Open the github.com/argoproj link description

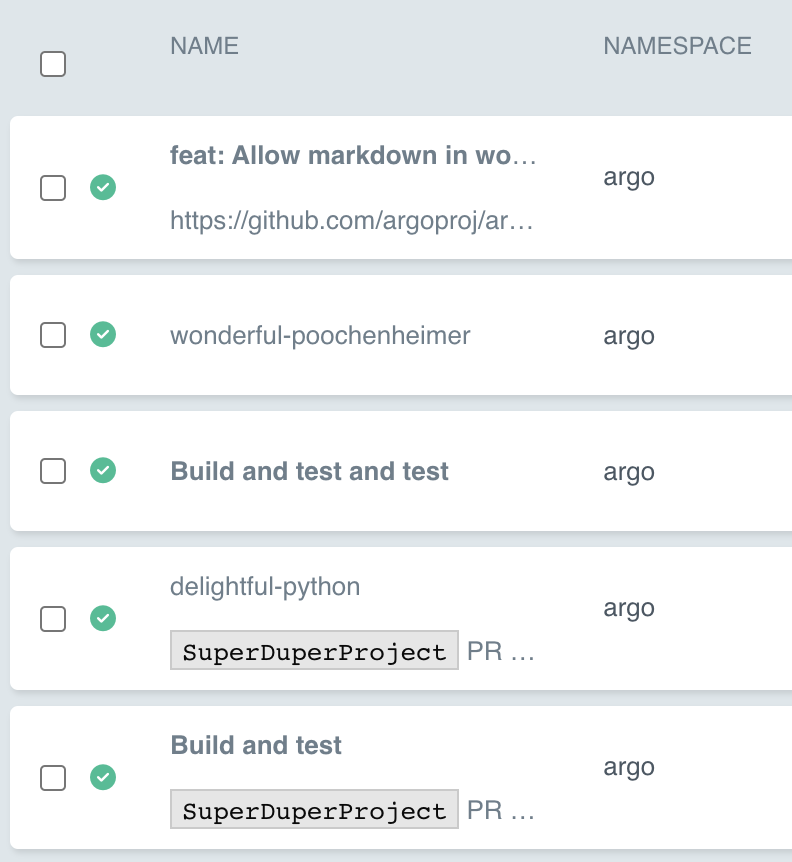pyautogui.click(x=352, y=221)
